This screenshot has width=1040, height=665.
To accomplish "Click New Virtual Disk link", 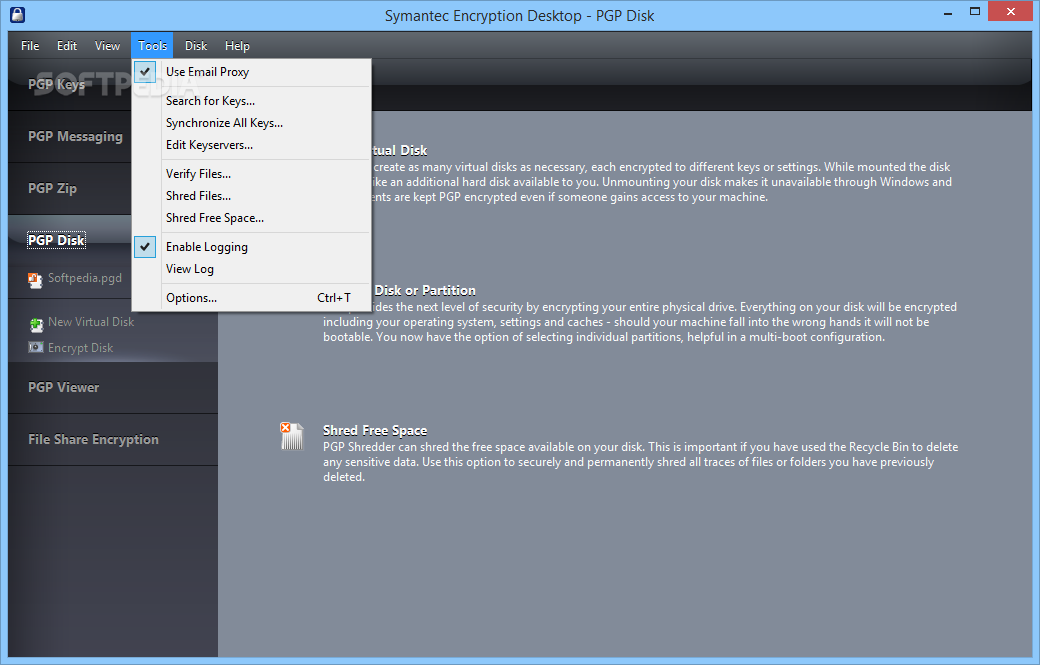I will pyautogui.click(x=91, y=322).
